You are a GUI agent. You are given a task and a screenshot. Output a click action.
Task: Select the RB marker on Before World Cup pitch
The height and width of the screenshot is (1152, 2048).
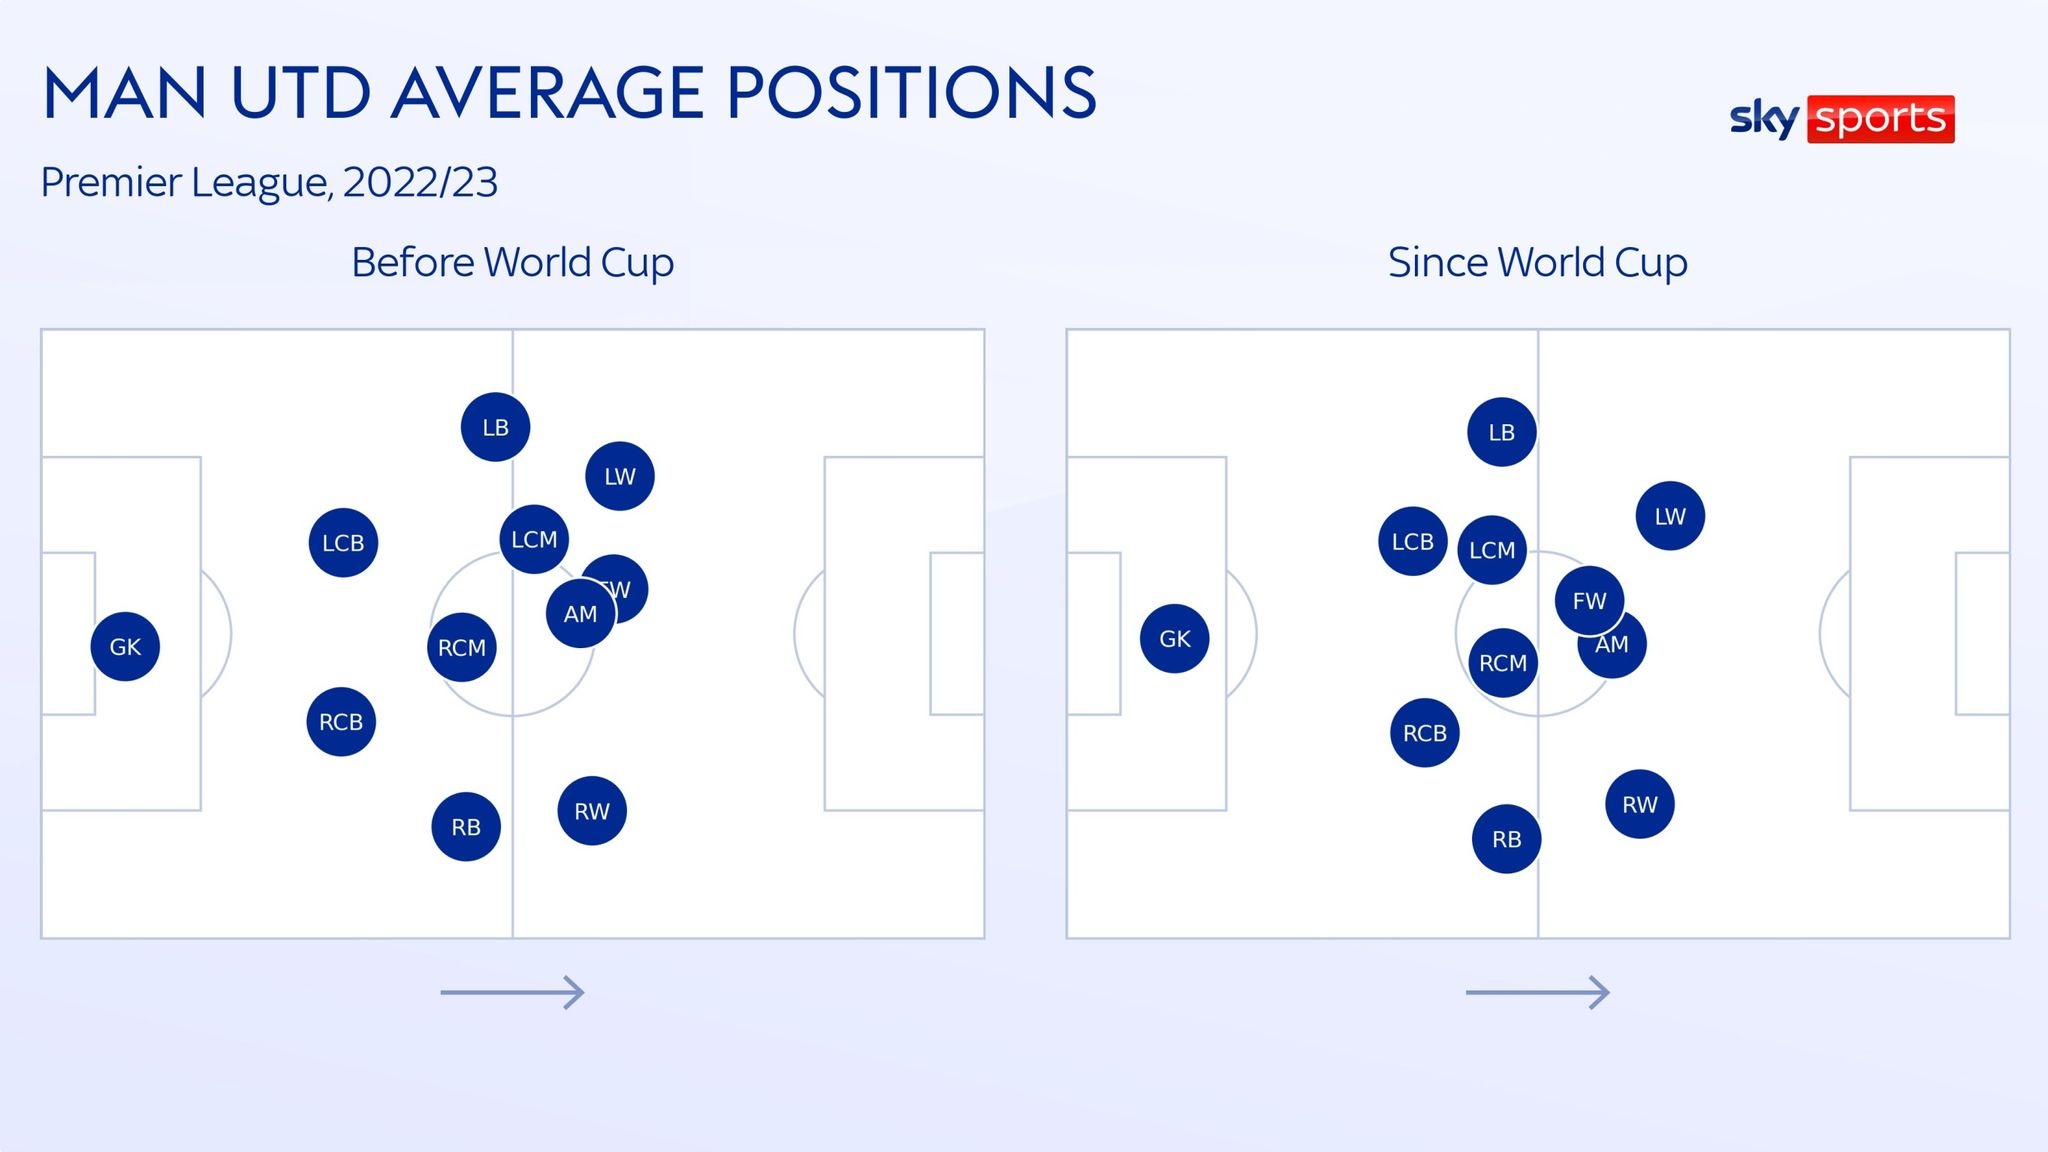[466, 827]
